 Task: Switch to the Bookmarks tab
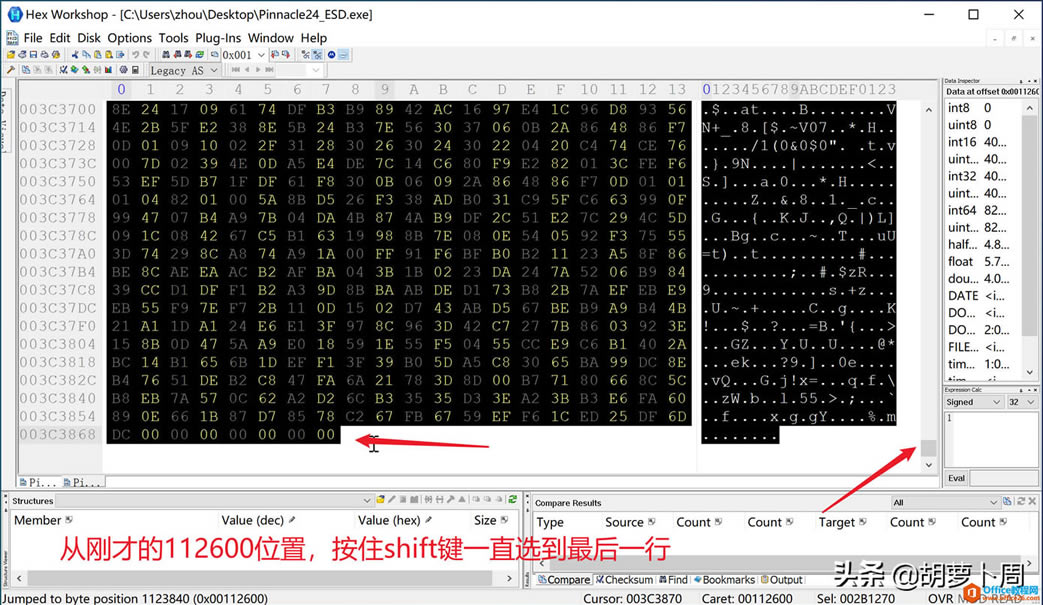(x=724, y=580)
